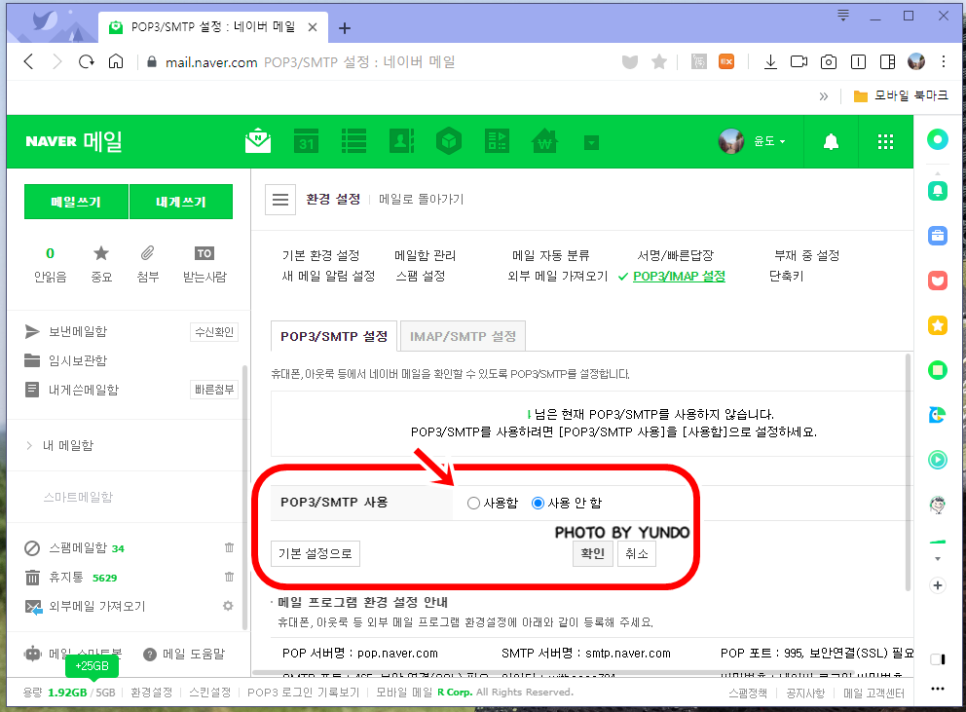Open POP3/IMAP 설정 link
The image size is (966, 712).
tap(679, 276)
